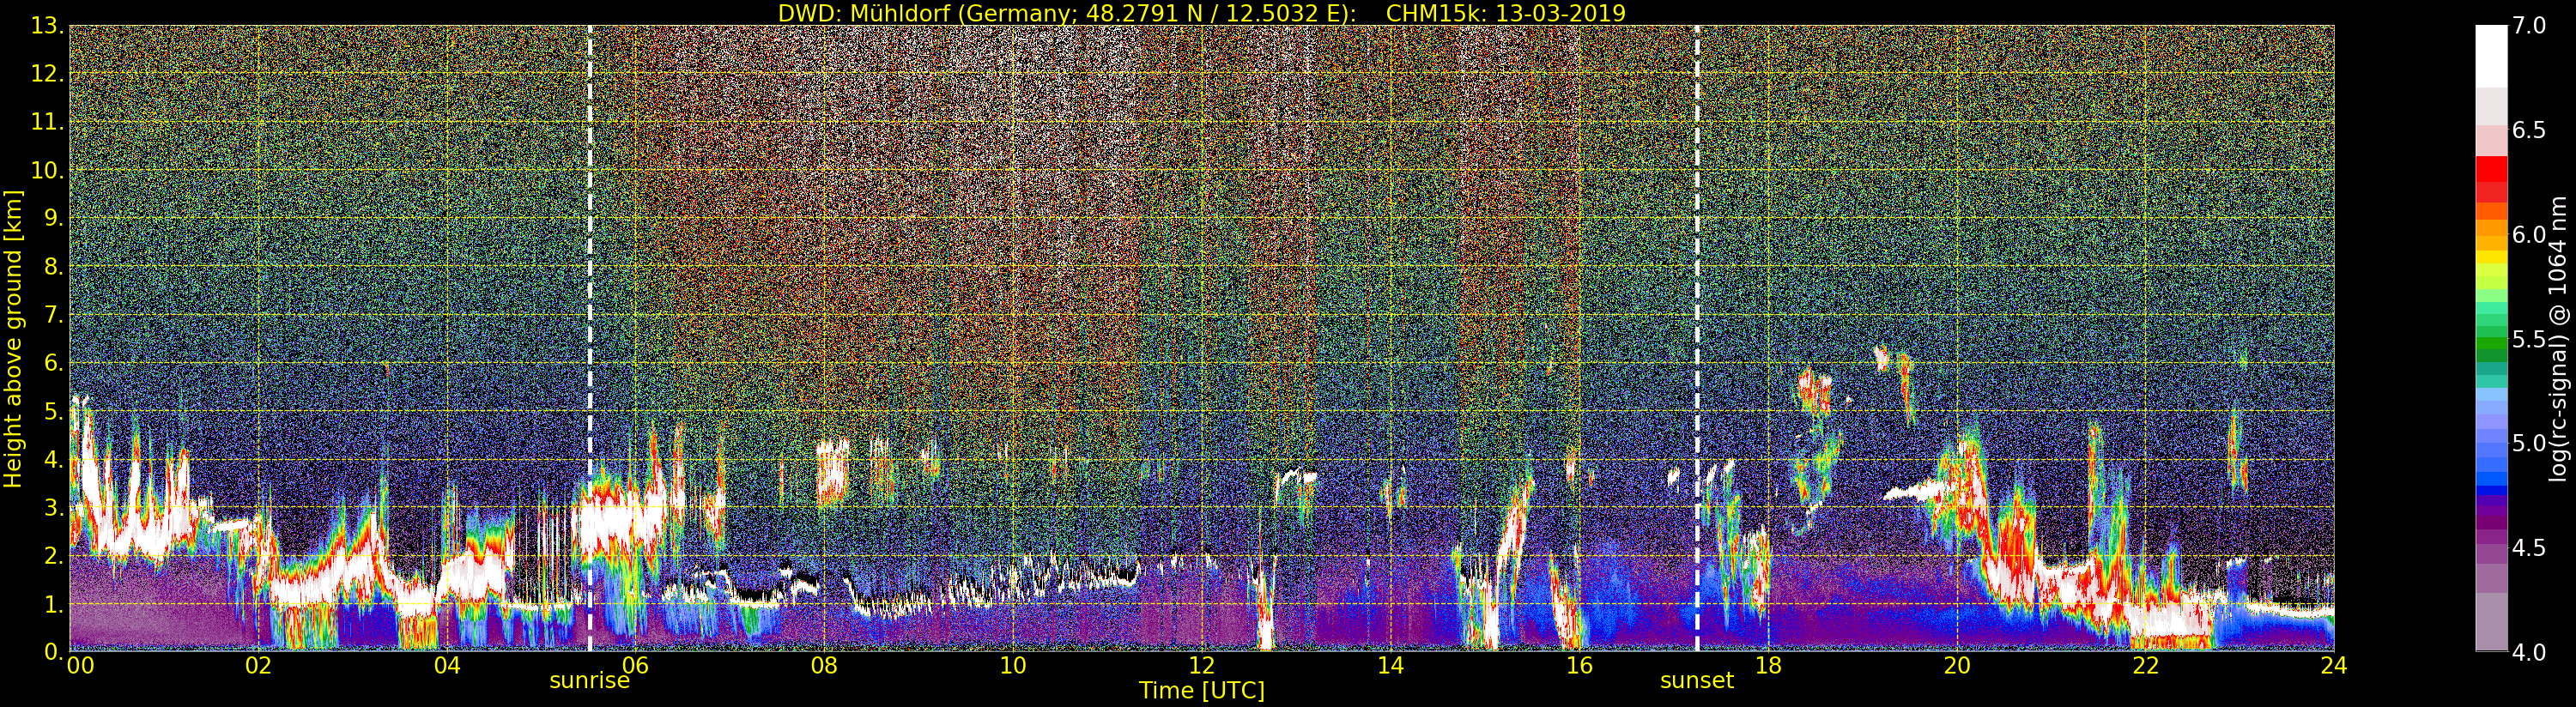Image resolution: width=2576 pixels, height=707 pixels.
Task: Click the '24' time tick label
Action: click(2334, 665)
